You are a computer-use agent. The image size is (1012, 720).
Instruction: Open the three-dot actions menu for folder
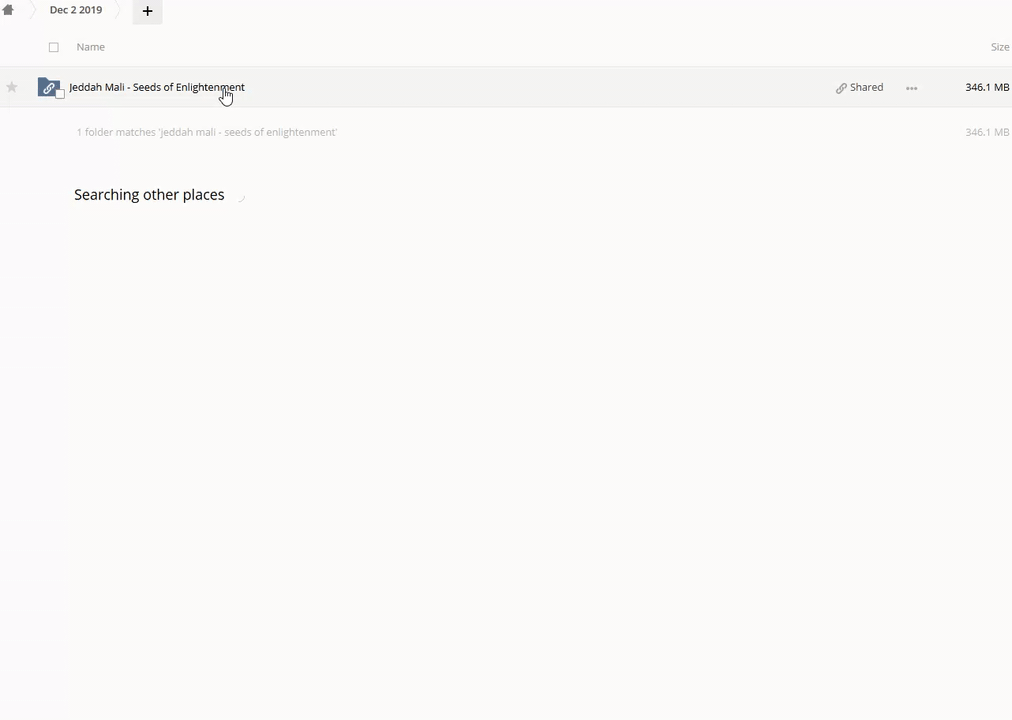pos(911,88)
